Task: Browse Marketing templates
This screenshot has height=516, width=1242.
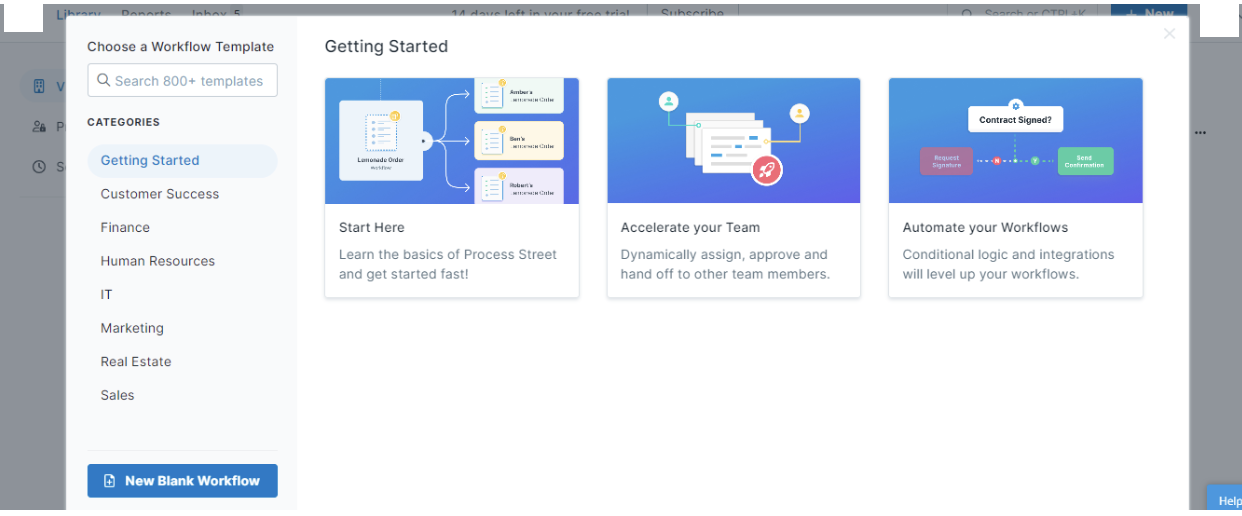Action: 132,328
